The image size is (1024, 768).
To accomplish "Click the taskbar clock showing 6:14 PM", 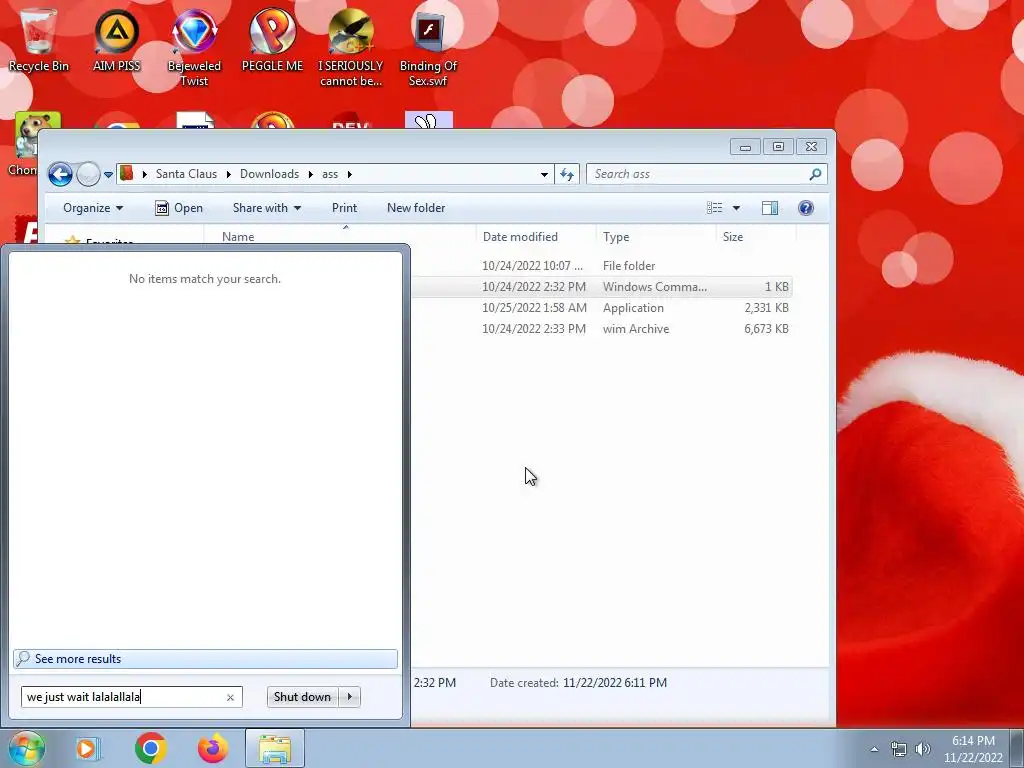I will coord(973,748).
